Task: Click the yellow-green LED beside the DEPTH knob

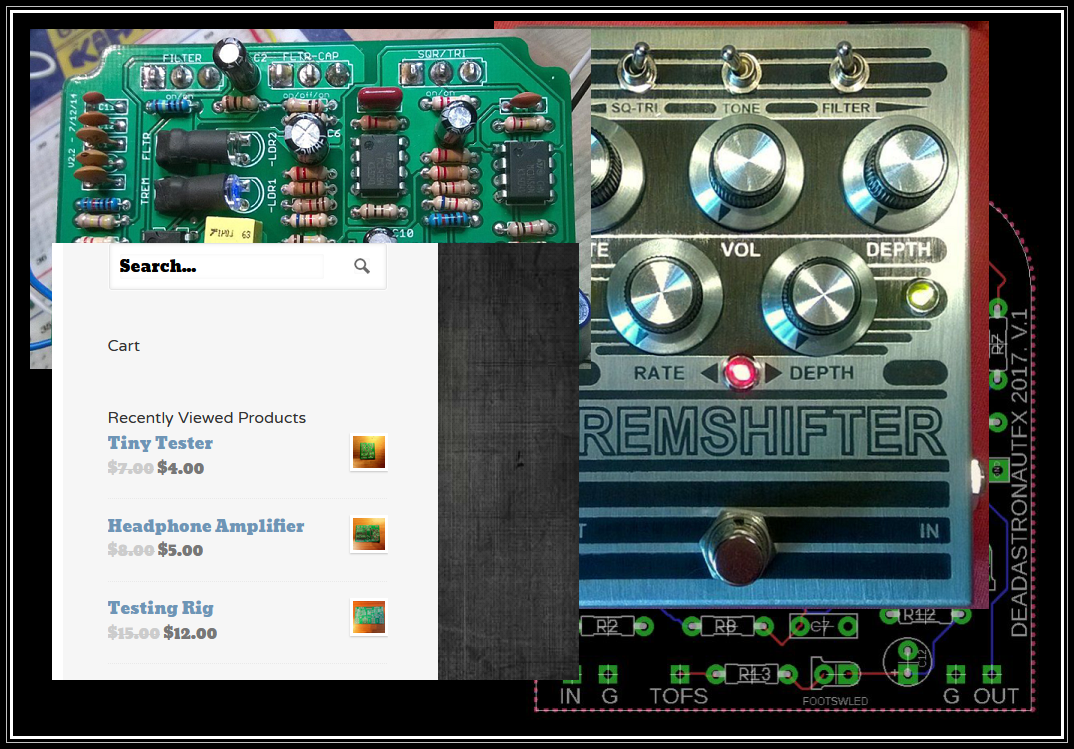Action: (920, 296)
